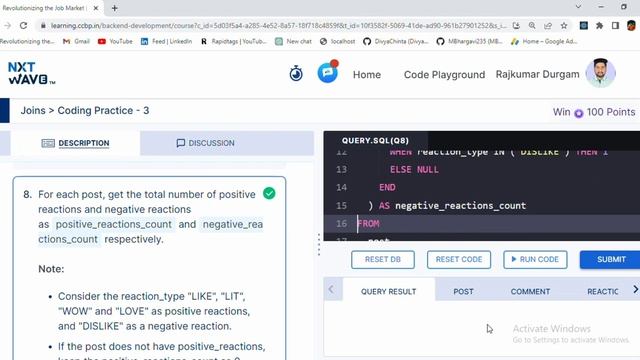This screenshot has height=360, width=640.
Task: Switch to the DESCRIPTION tab
Action: (x=76, y=143)
